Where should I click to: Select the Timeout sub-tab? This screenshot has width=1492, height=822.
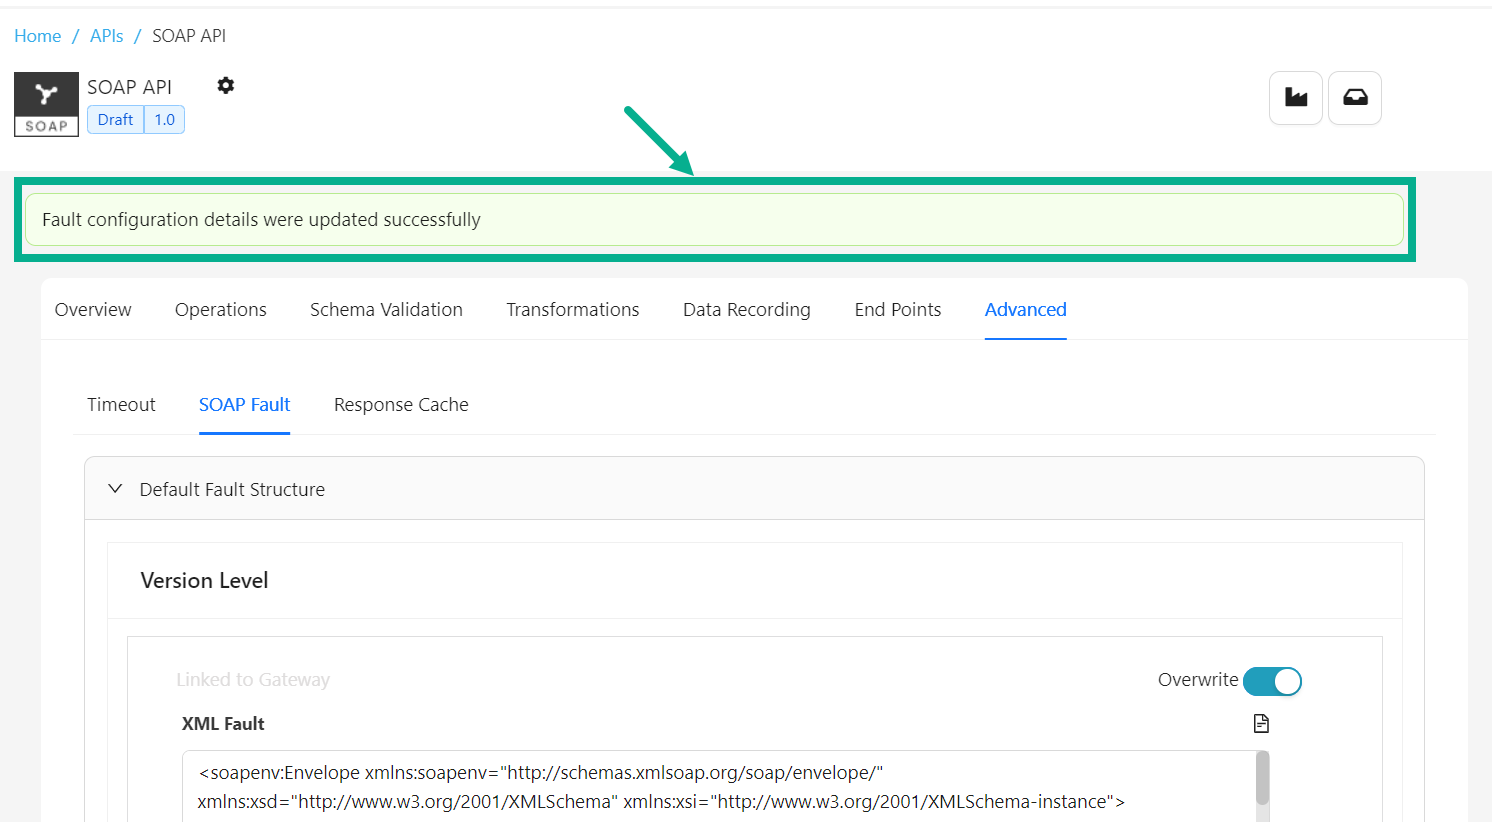coord(121,405)
